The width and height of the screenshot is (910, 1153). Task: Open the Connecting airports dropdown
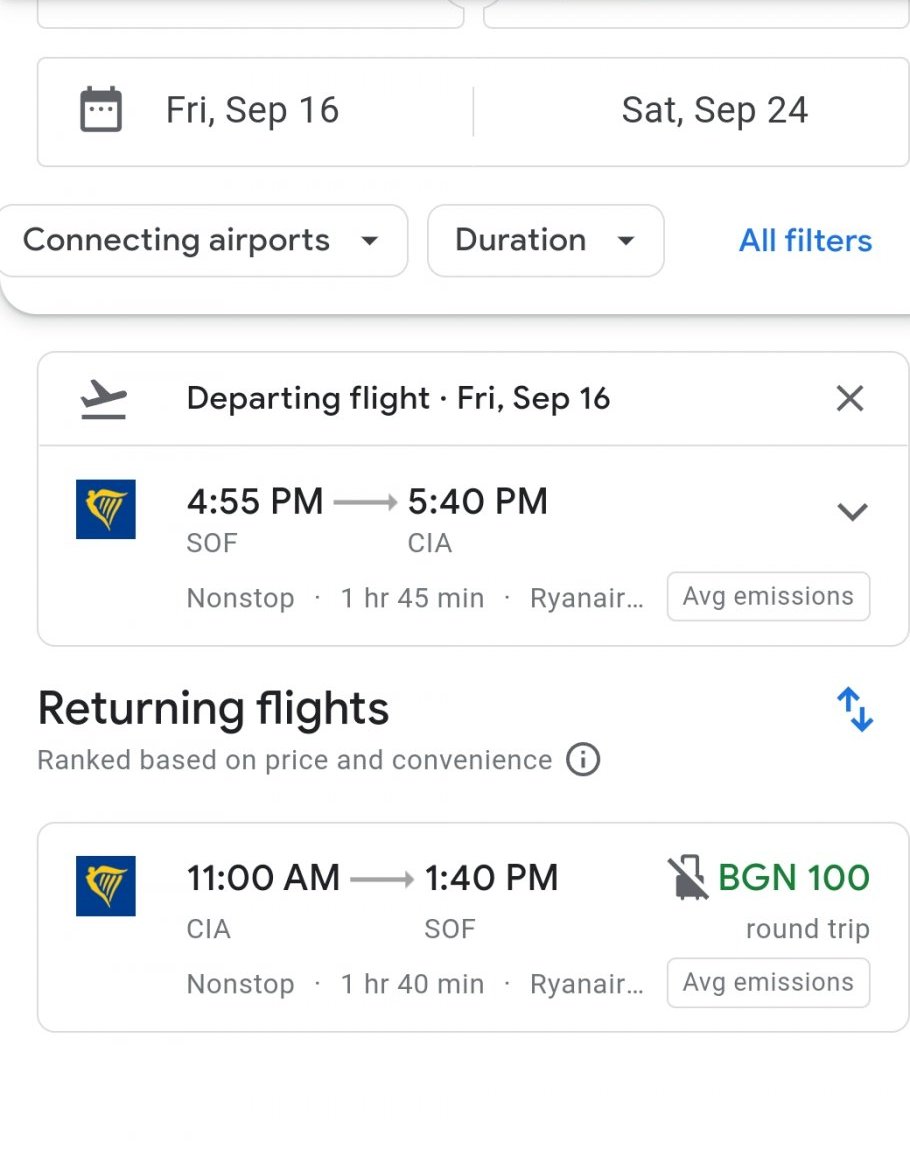pos(201,241)
